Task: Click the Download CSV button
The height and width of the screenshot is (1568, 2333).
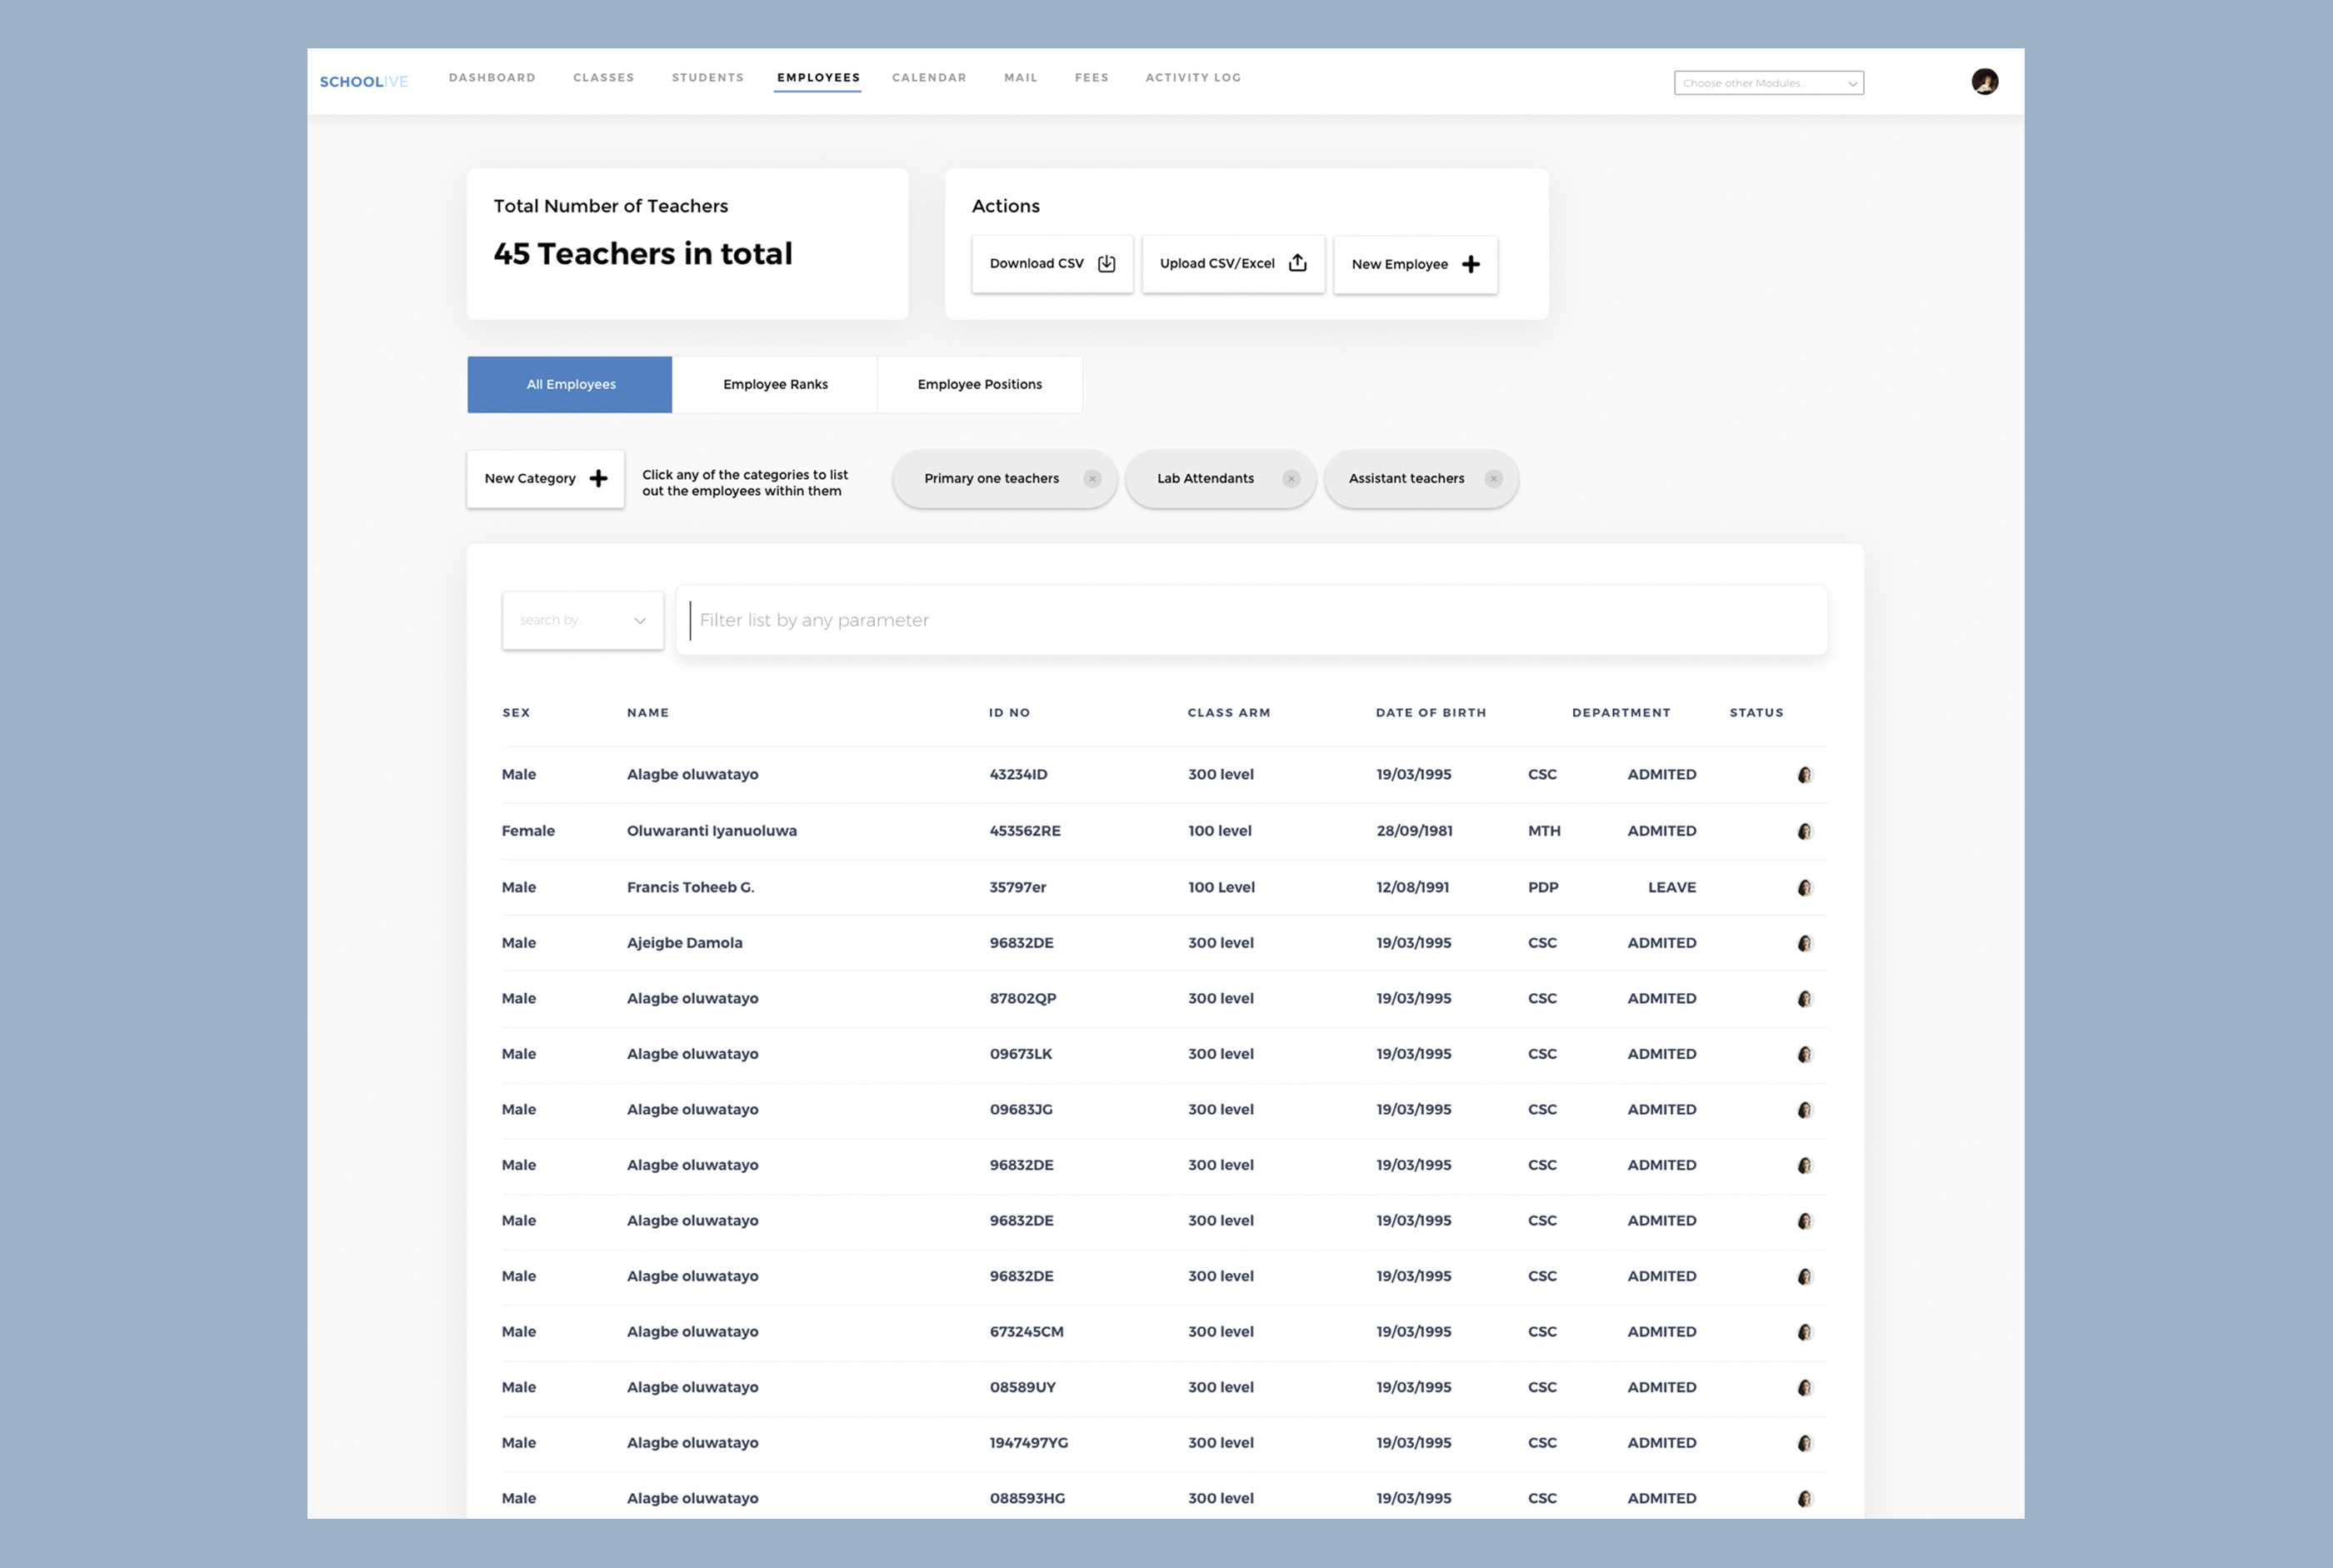Action: pyautogui.click(x=1052, y=264)
